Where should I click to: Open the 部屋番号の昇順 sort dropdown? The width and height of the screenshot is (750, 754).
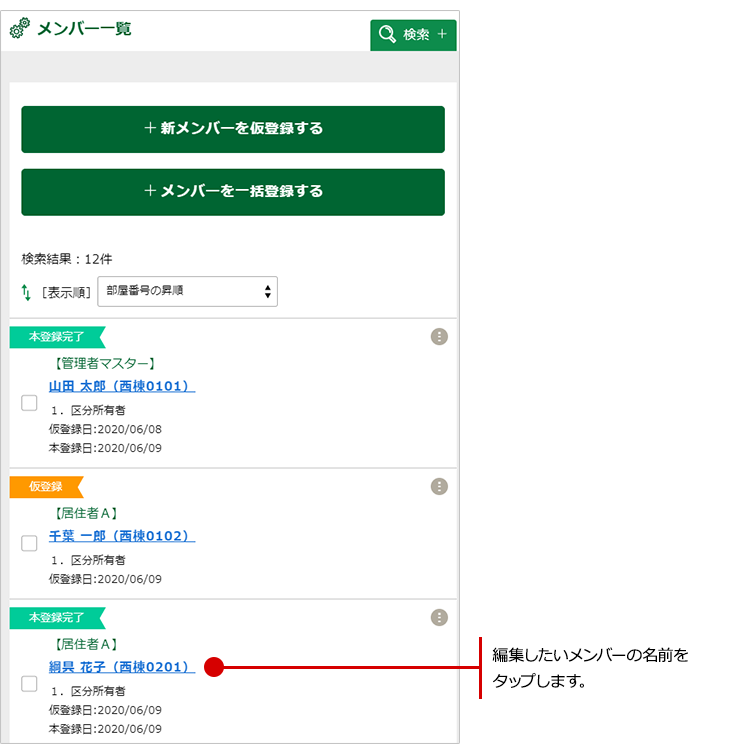click(x=188, y=291)
